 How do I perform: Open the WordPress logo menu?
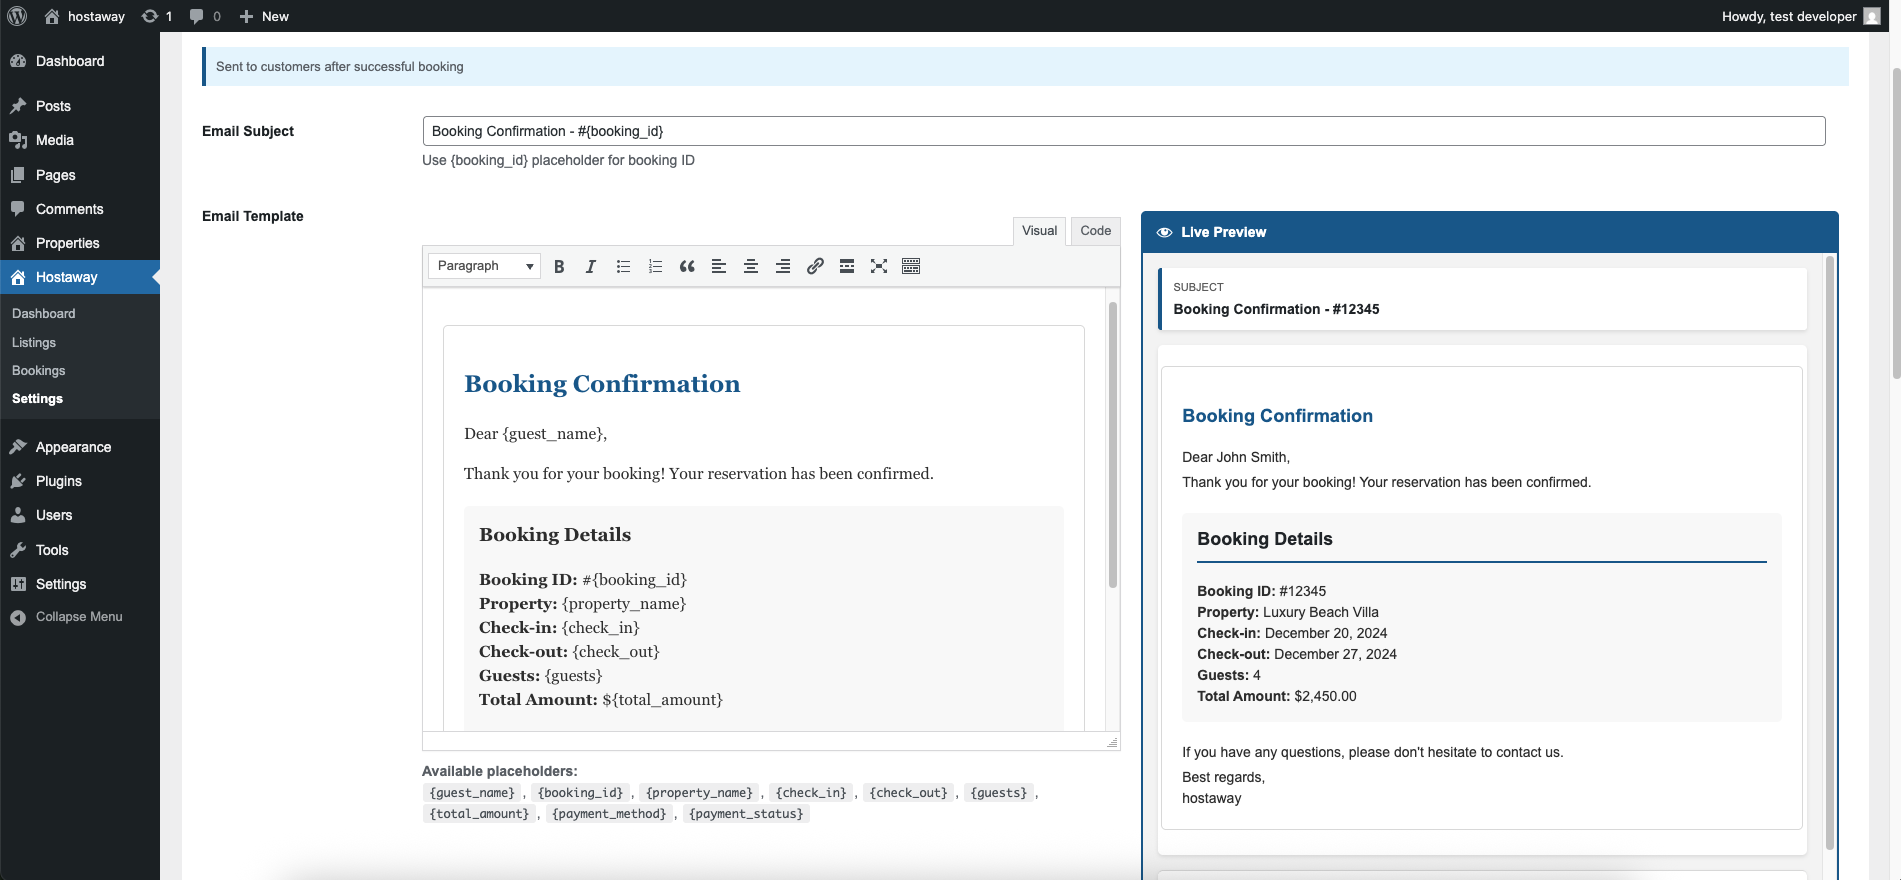17,16
